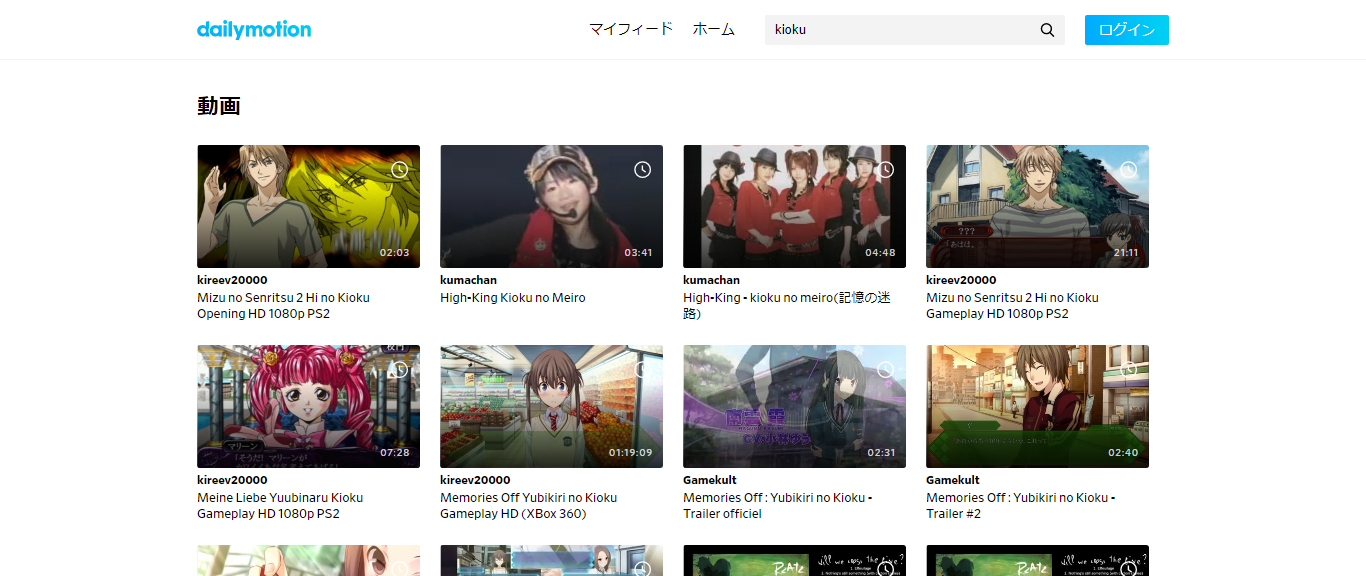Open kireev20000 channel above Opening HD title

(232, 280)
